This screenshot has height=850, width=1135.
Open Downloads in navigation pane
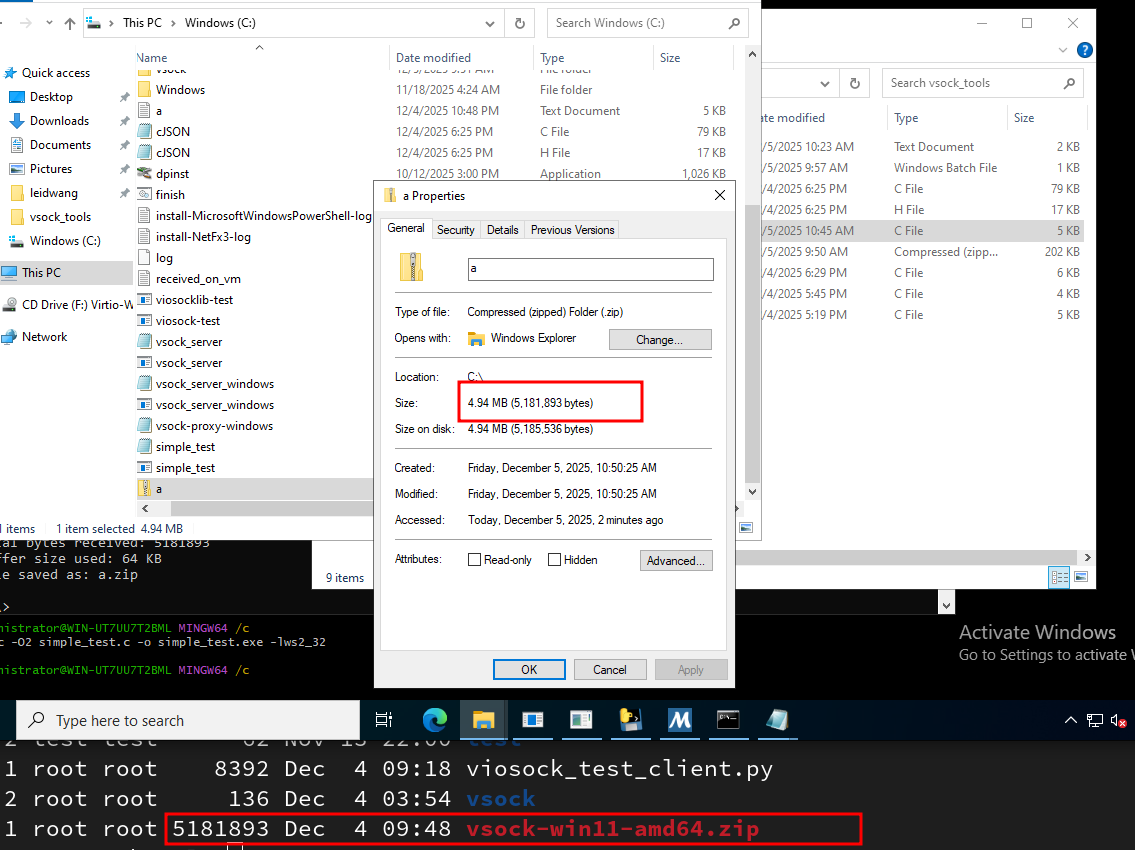[x=59, y=121]
